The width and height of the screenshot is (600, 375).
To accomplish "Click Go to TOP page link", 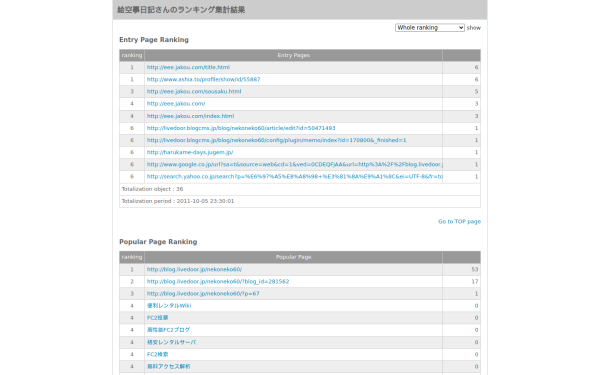I will pos(460,222).
